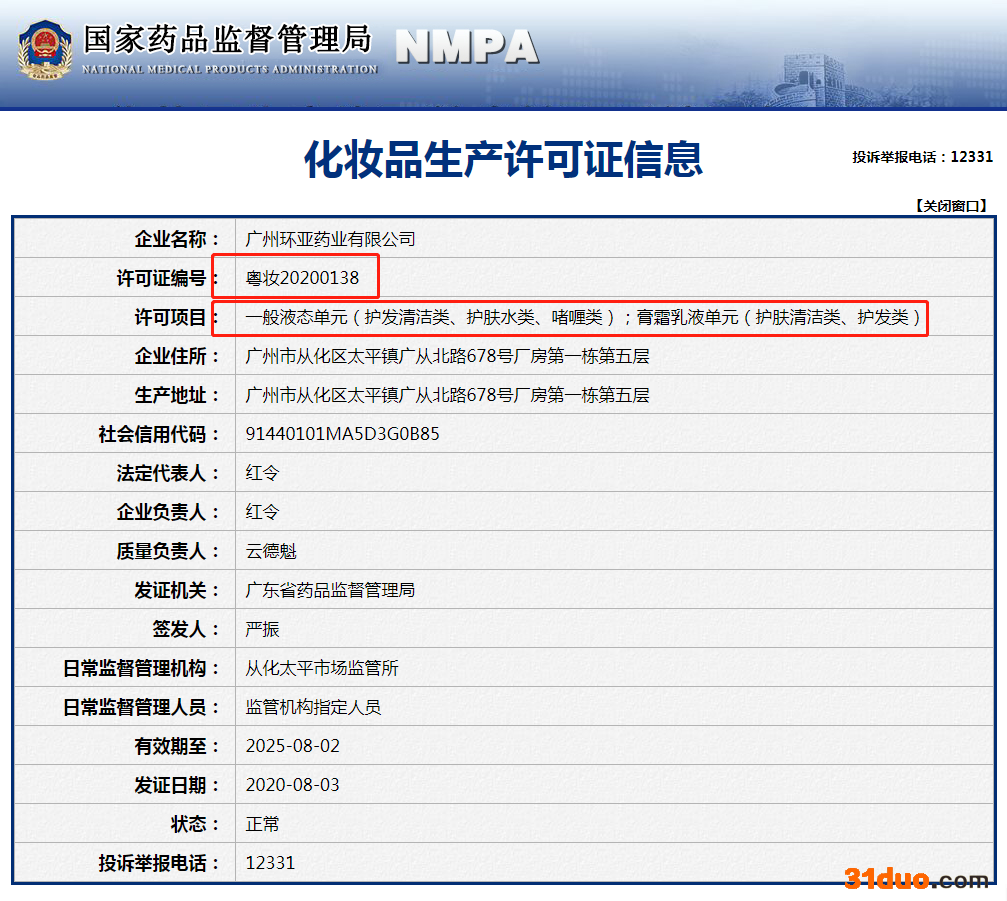The width and height of the screenshot is (1007, 901).
Task: Click the 生产地址 address value
Action: [x=447, y=395]
